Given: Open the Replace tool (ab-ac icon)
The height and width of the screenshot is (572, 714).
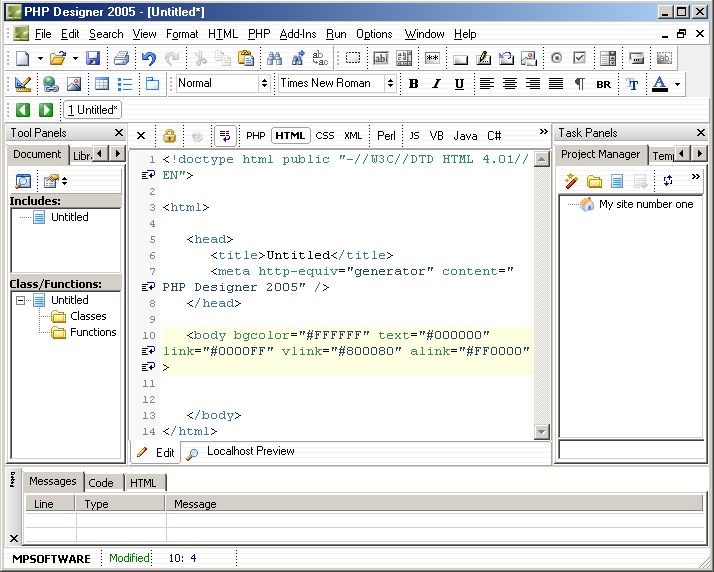Looking at the screenshot, I should [320, 58].
